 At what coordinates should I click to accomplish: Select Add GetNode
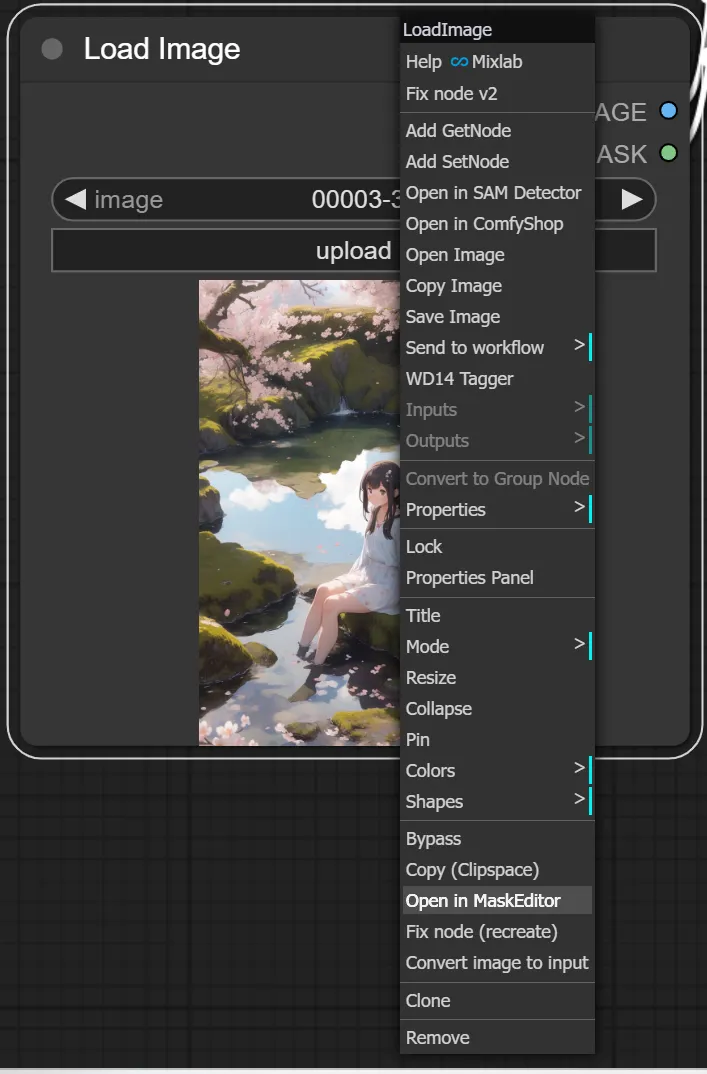(x=497, y=131)
